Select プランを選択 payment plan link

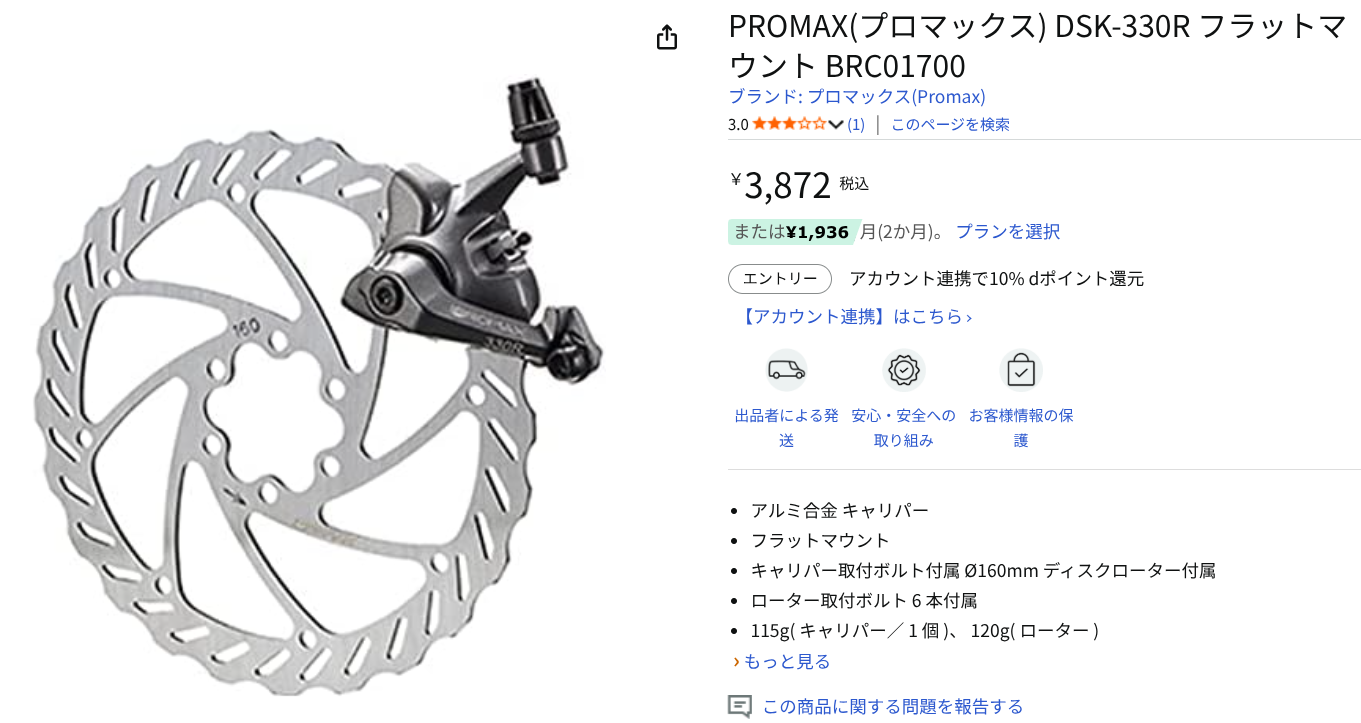(1008, 232)
